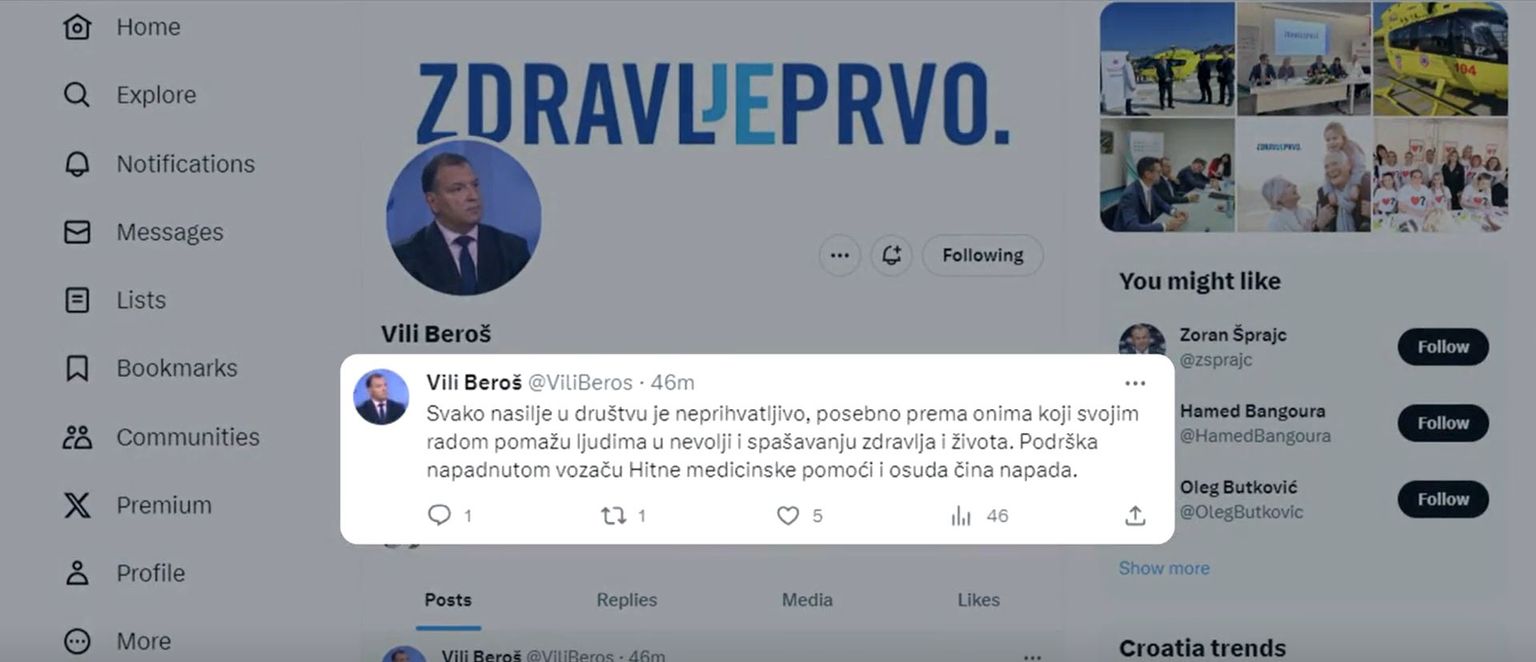Switch to the Replies tab
The height and width of the screenshot is (662, 1536).
pyautogui.click(x=627, y=600)
